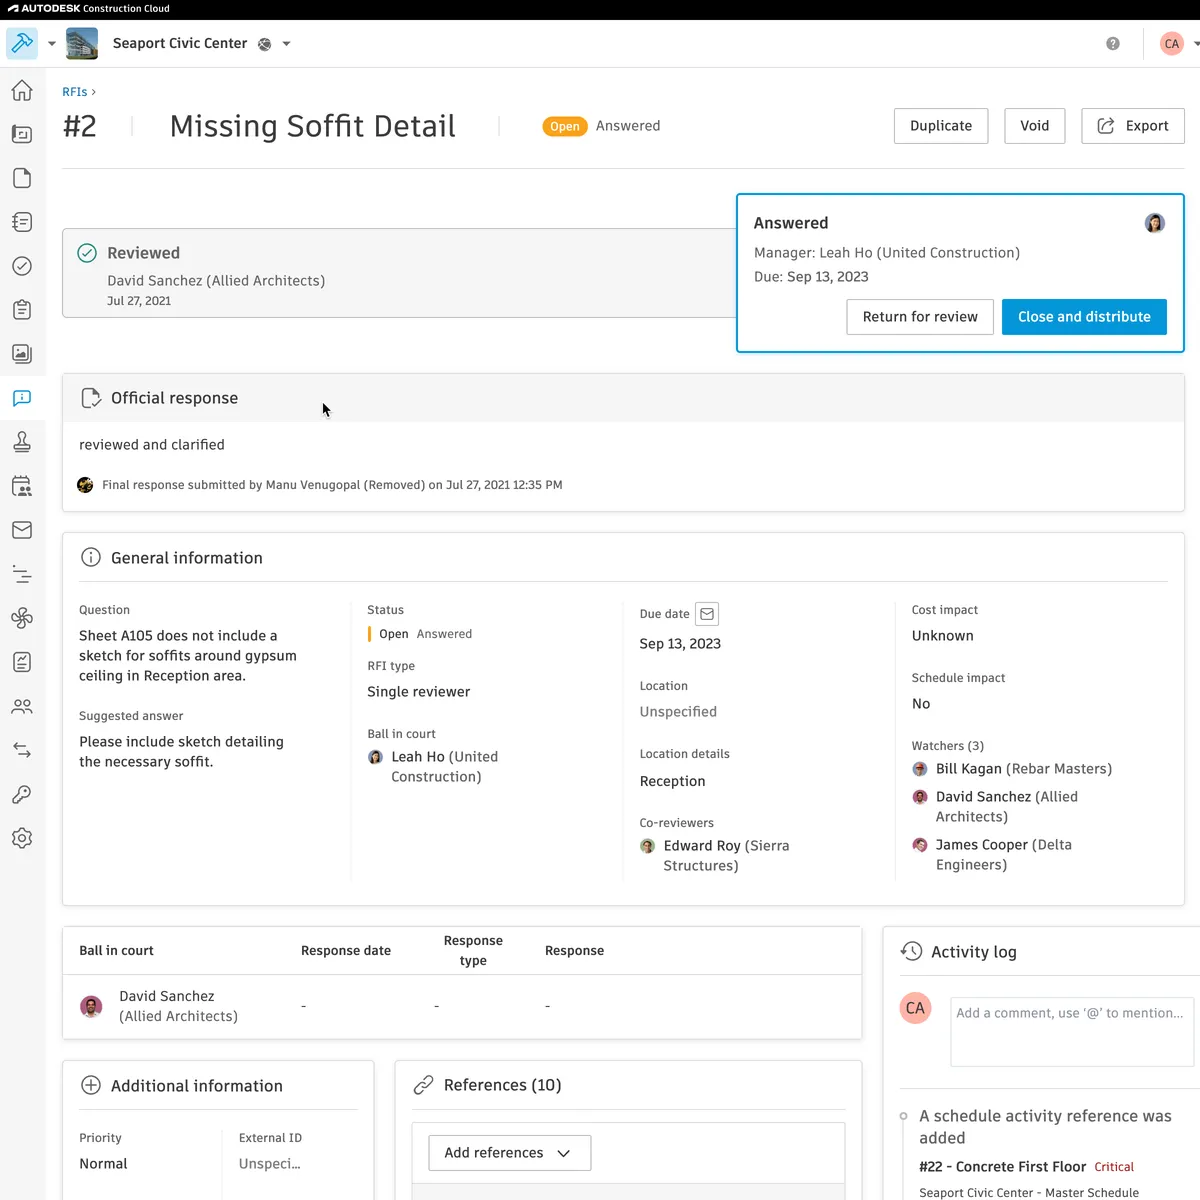Open the Add references dropdown
This screenshot has width=1200, height=1200.
(510, 1153)
